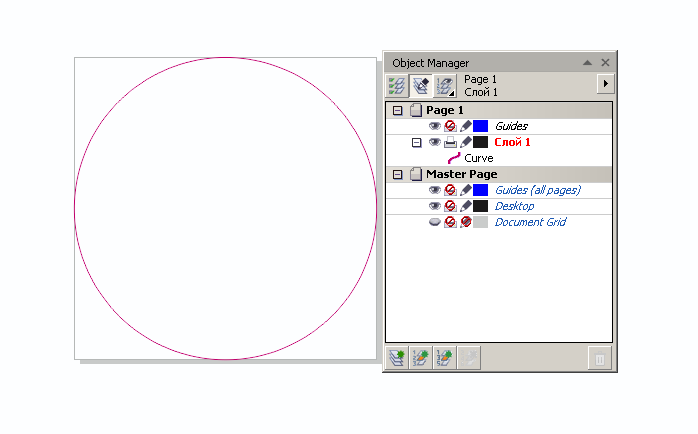The image size is (698, 434).
Task: Select the Curve object in tree
Action: pos(479,158)
